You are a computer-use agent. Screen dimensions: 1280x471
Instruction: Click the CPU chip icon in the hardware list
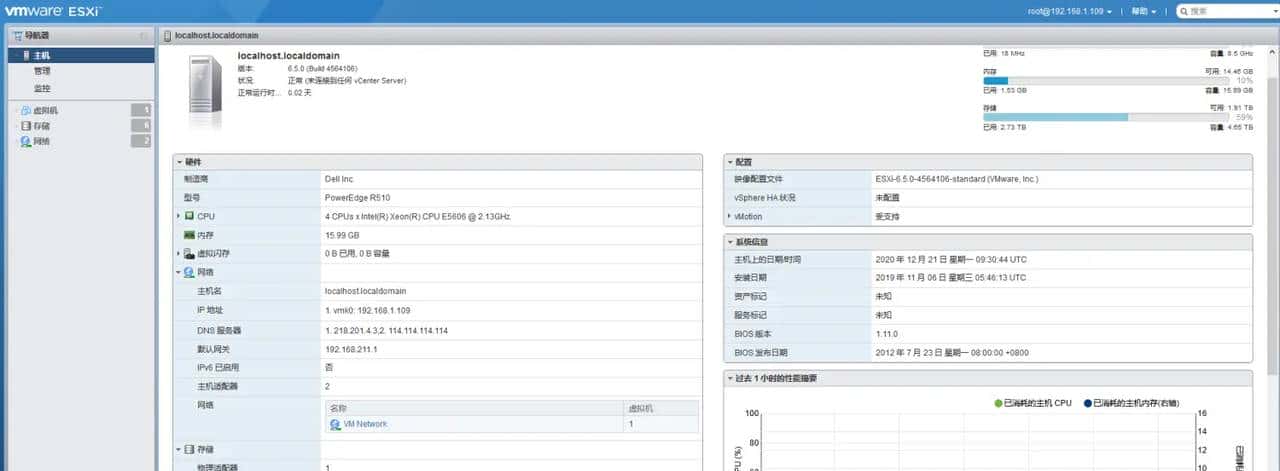[x=188, y=216]
